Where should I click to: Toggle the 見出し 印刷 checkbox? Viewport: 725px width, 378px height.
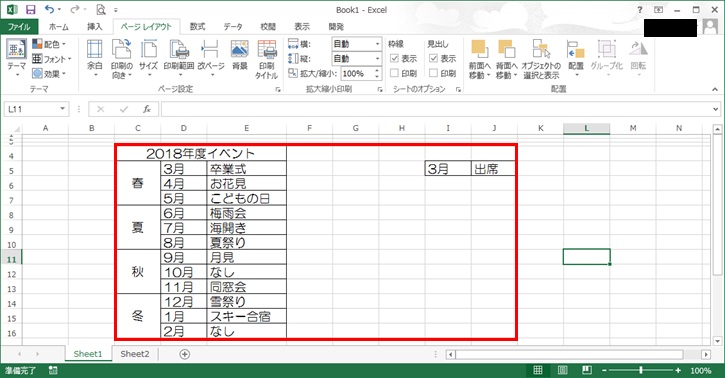click(x=433, y=73)
